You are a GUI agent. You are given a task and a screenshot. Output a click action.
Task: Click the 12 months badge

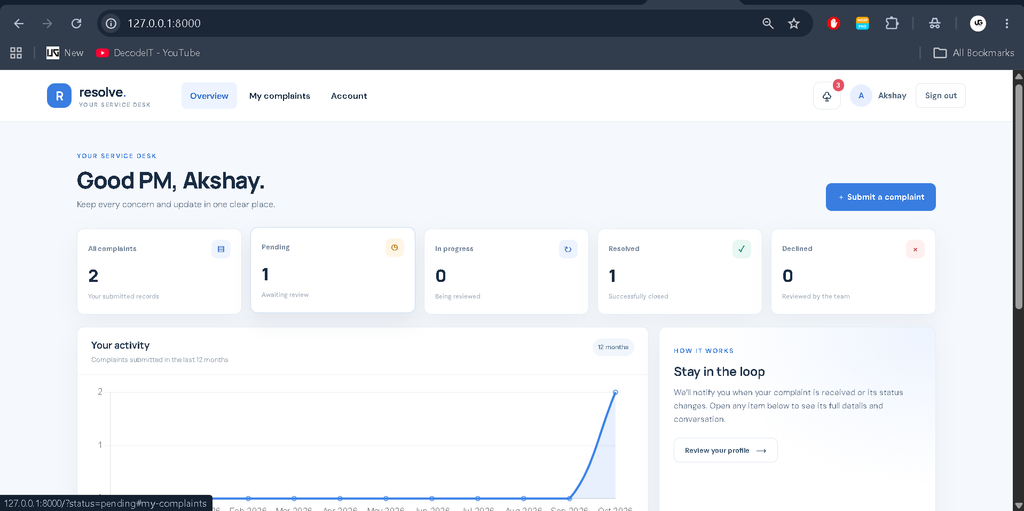[x=613, y=347]
